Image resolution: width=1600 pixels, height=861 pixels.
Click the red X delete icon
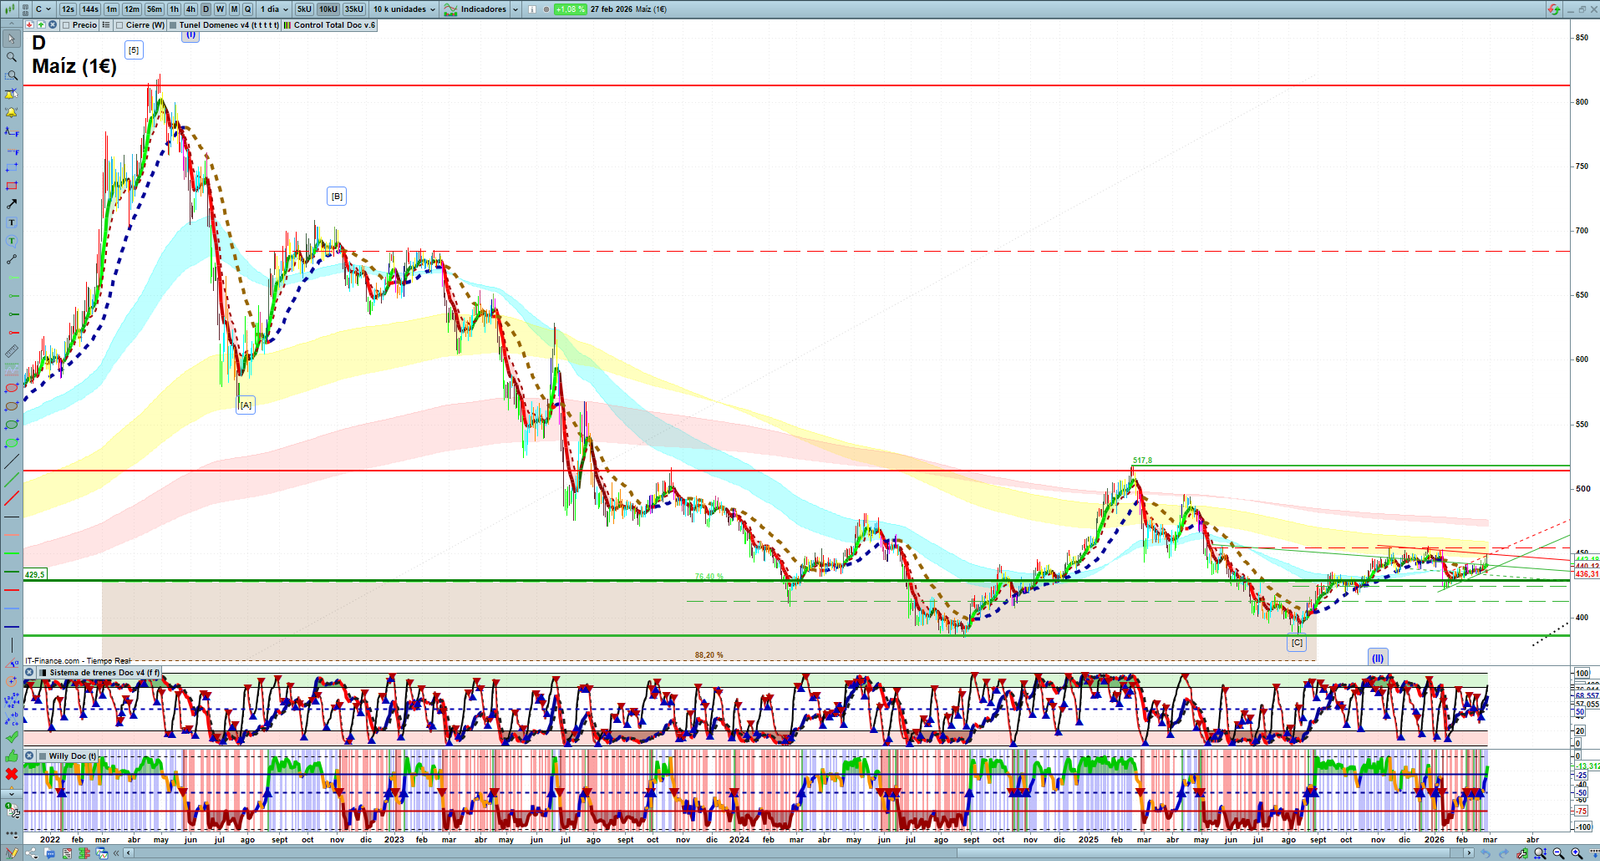(x=12, y=774)
